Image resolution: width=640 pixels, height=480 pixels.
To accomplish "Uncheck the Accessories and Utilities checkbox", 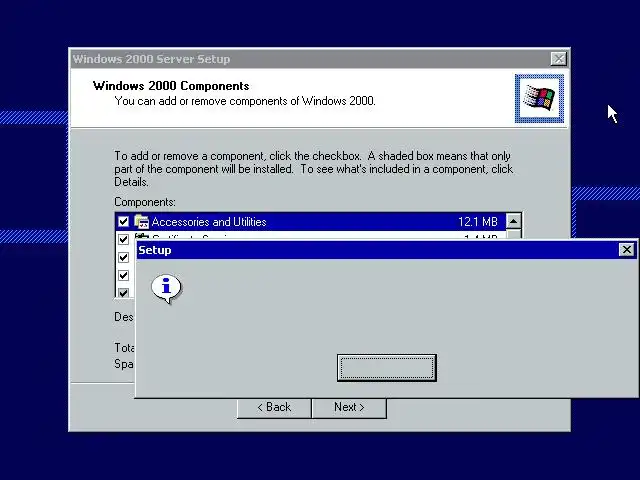I will point(123,222).
